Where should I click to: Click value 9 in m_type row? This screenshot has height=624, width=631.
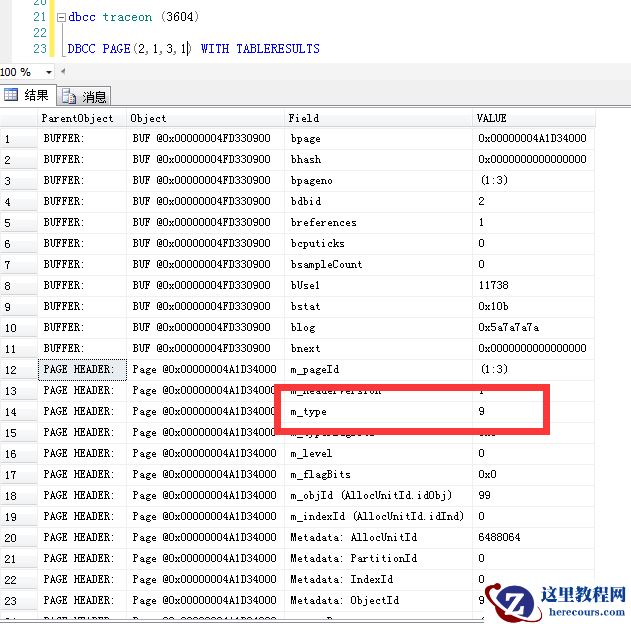(x=533, y=412)
